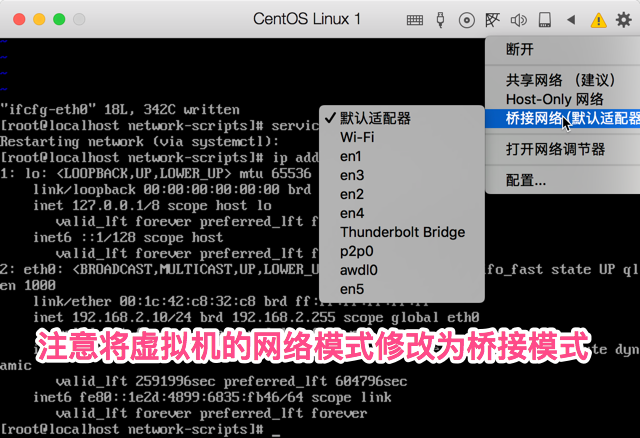Open 配置... menu item
This screenshot has width=640, height=438.
[x=562, y=180]
